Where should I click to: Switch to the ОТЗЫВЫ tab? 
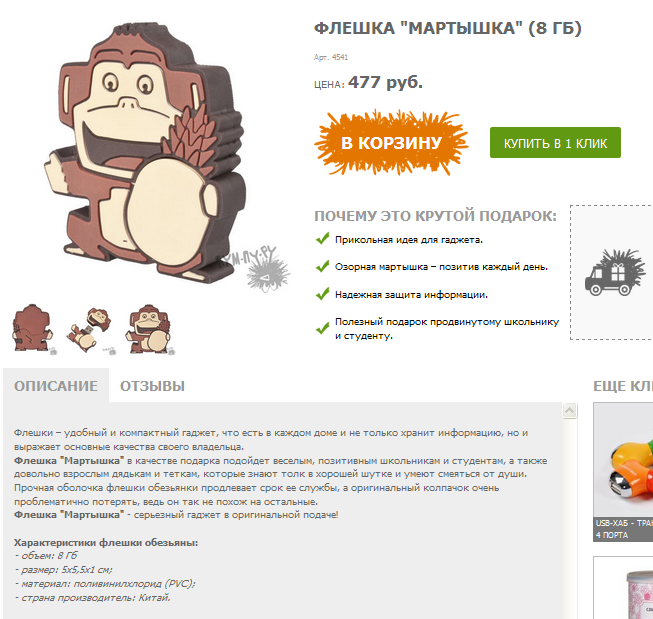point(152,386)
